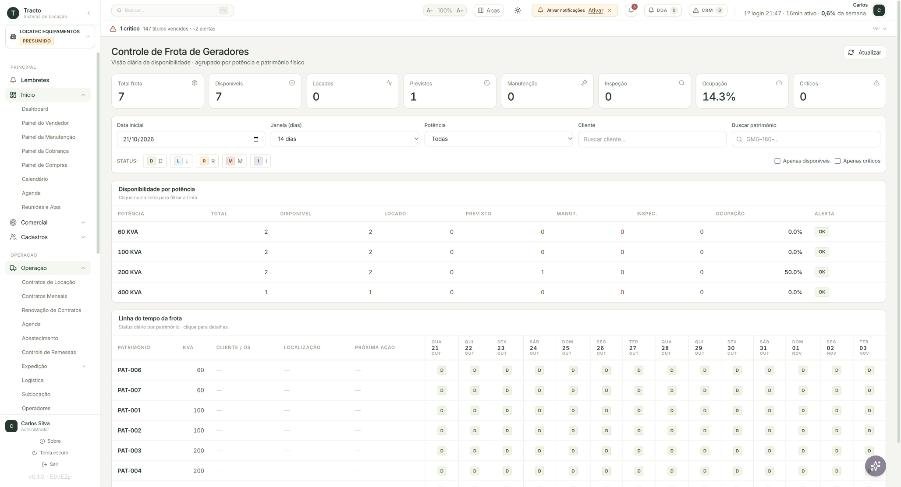The image size is (901, 487).
Task: Collapse the Operação section chevron
Action: (x=83, y=268)
